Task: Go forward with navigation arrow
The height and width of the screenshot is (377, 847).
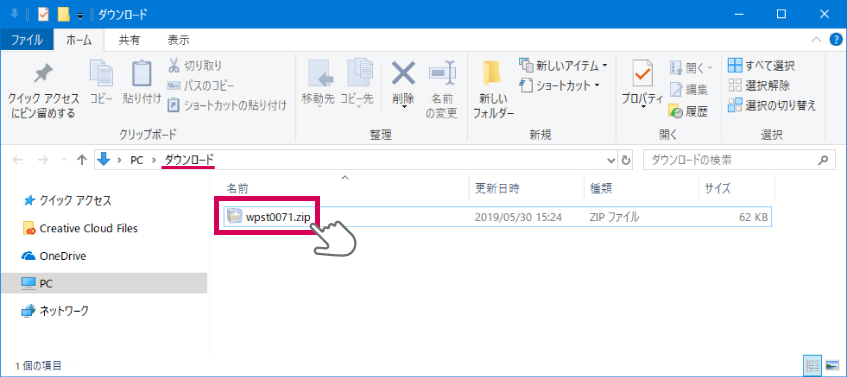Action: point(42,160)
